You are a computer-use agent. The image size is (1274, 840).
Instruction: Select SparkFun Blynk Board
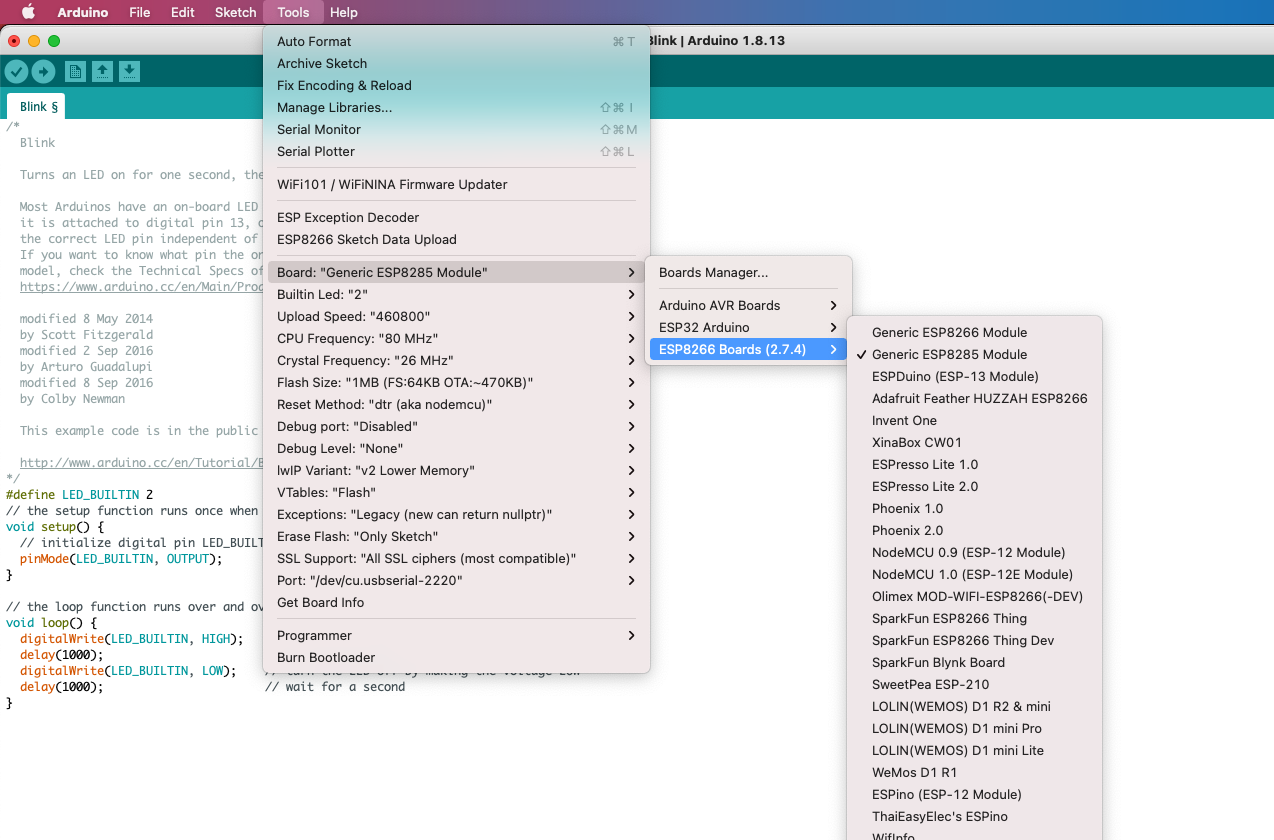click(974, 662)
